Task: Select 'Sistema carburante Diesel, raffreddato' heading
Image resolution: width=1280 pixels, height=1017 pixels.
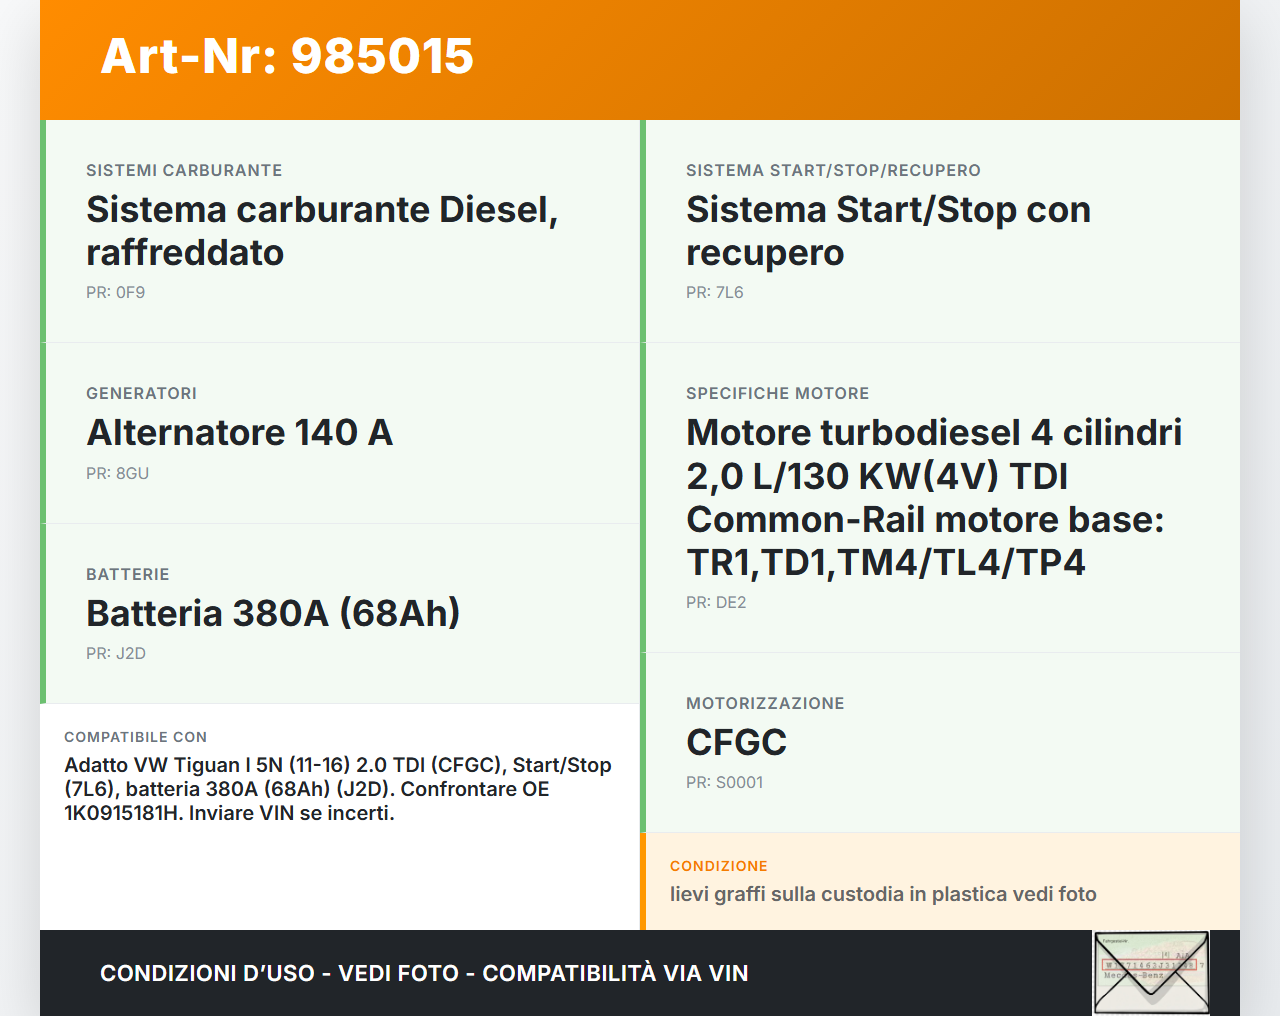Action: (x=322, y=231)
